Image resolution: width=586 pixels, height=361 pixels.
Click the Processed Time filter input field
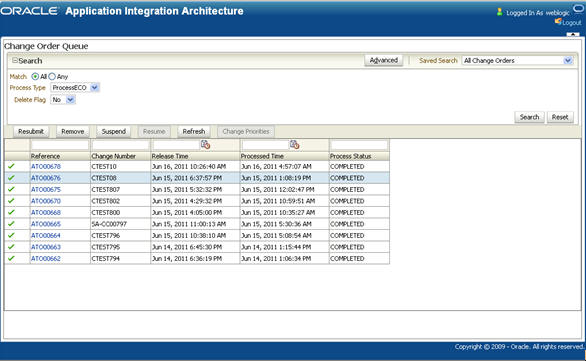(x=265, y=145)
